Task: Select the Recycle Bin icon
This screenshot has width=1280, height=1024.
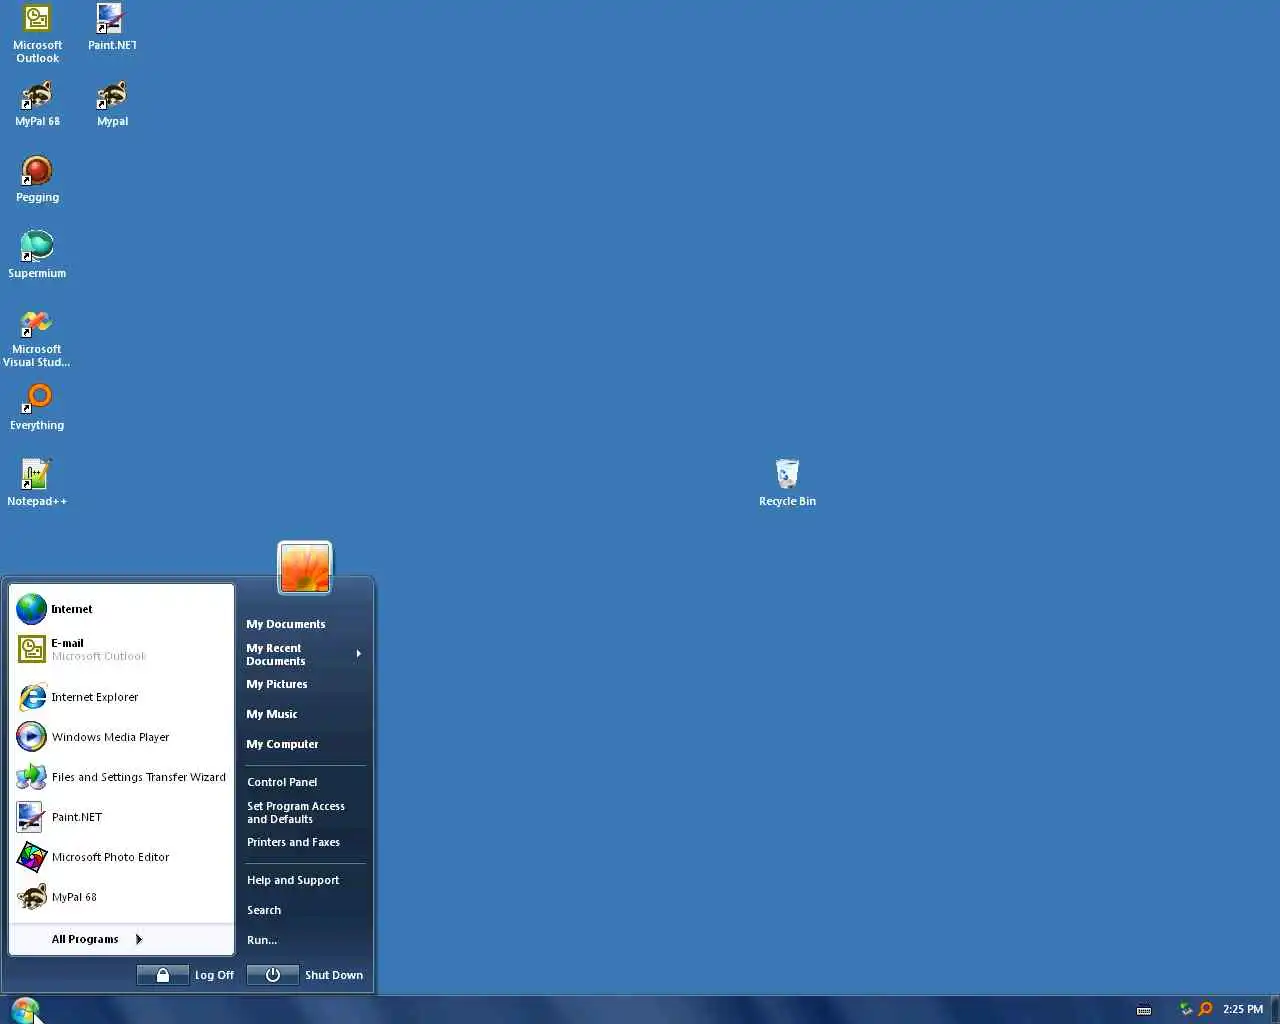Action: tap(787, 483)
